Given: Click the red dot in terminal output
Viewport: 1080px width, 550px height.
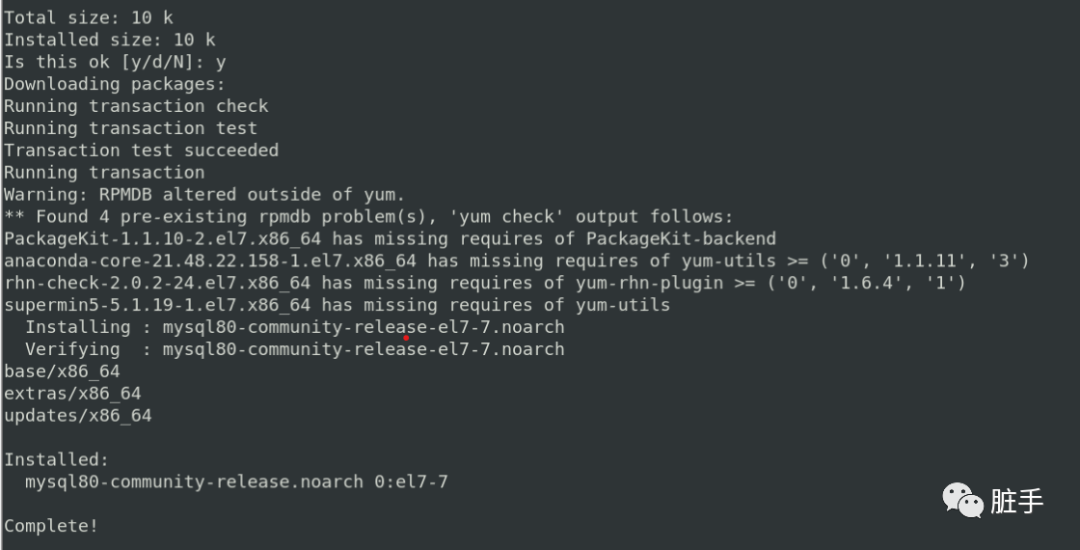Looking at the screenshot, I should (406, 338).
